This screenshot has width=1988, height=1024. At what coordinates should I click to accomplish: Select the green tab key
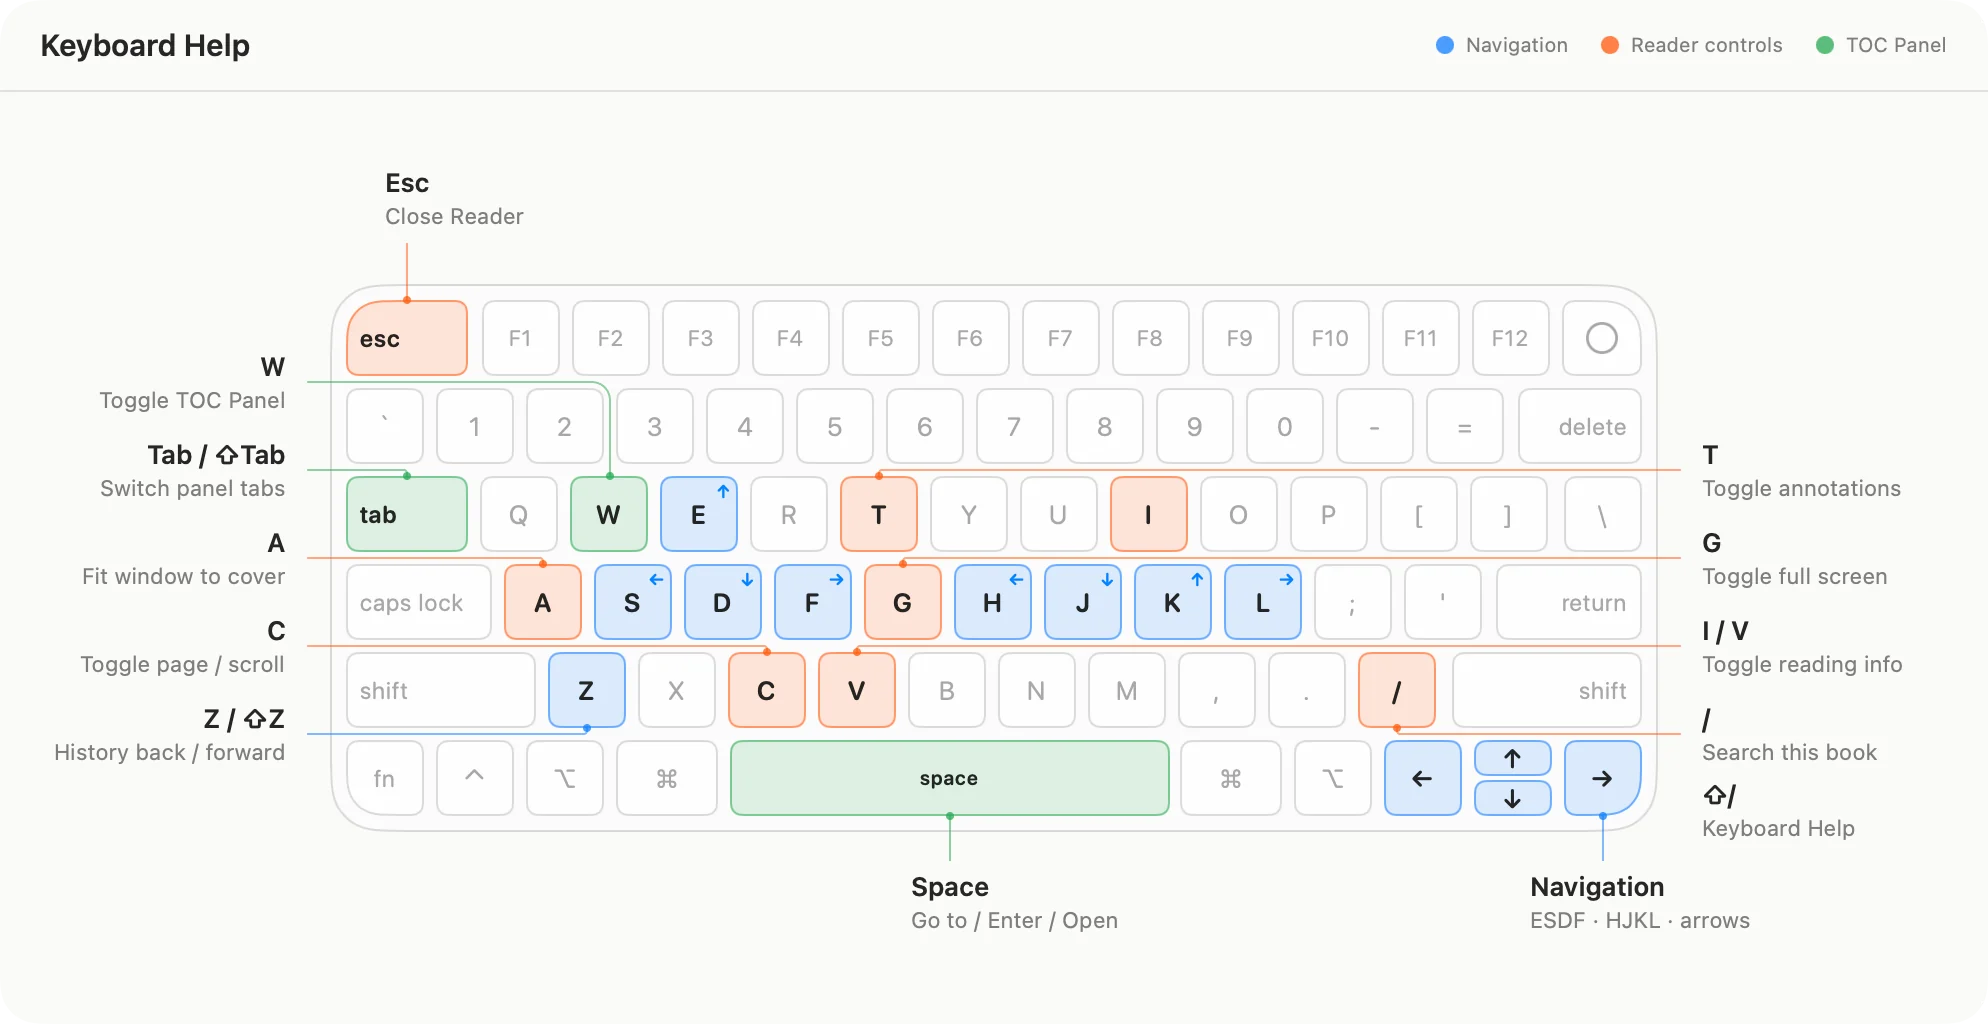407,514
